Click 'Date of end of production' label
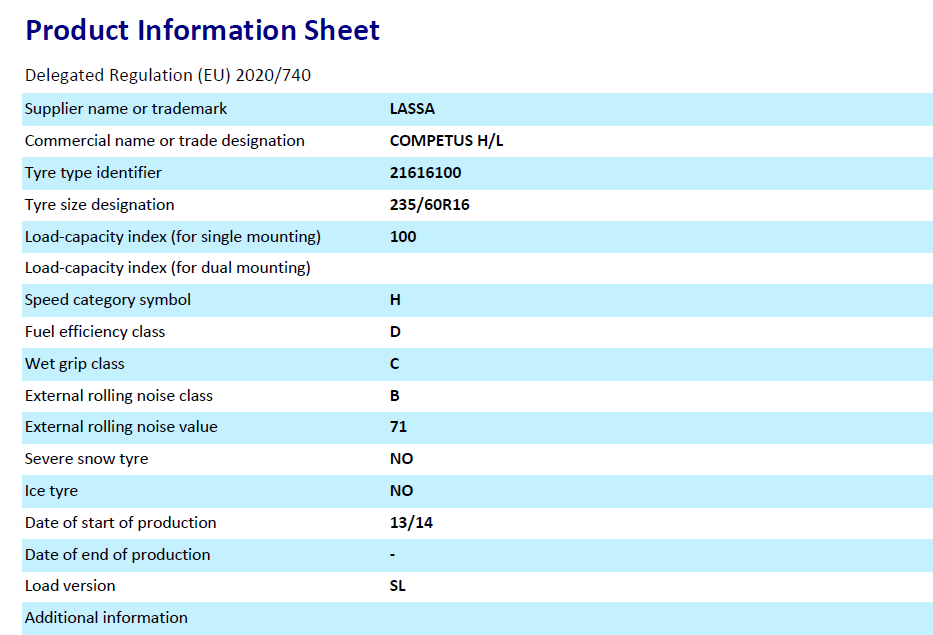The width and height of the screenshot is (933, 635). (118, 555)
